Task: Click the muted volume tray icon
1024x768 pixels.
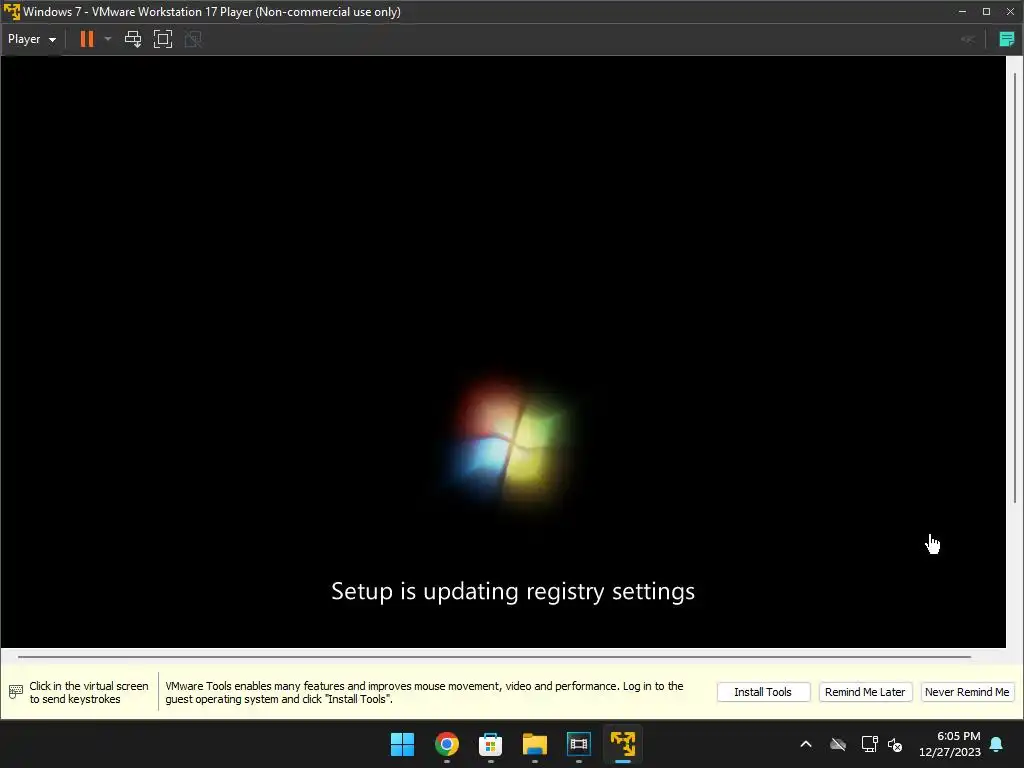Action: click(x=895, y=744)
